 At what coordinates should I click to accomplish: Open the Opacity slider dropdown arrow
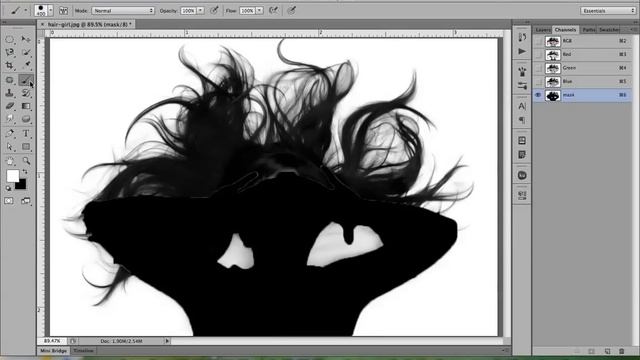pos(200,11)
